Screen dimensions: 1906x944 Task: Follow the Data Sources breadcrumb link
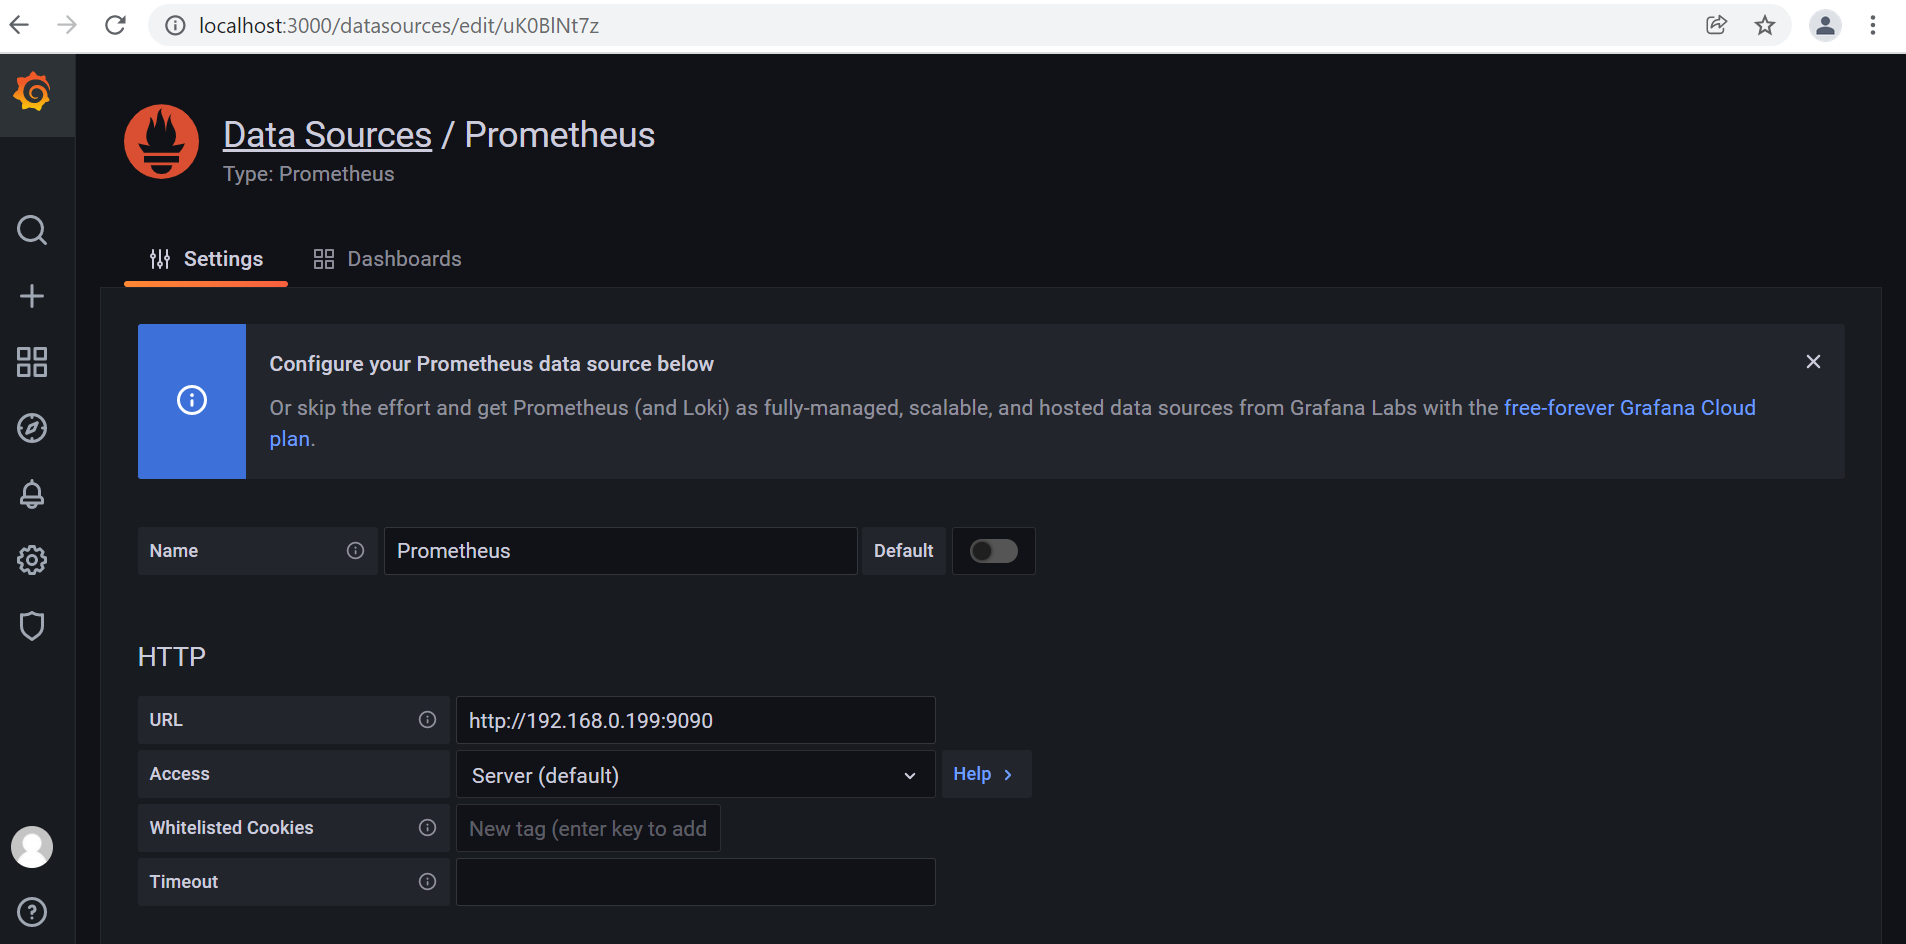pyautogui.click(x=327, y=135)
